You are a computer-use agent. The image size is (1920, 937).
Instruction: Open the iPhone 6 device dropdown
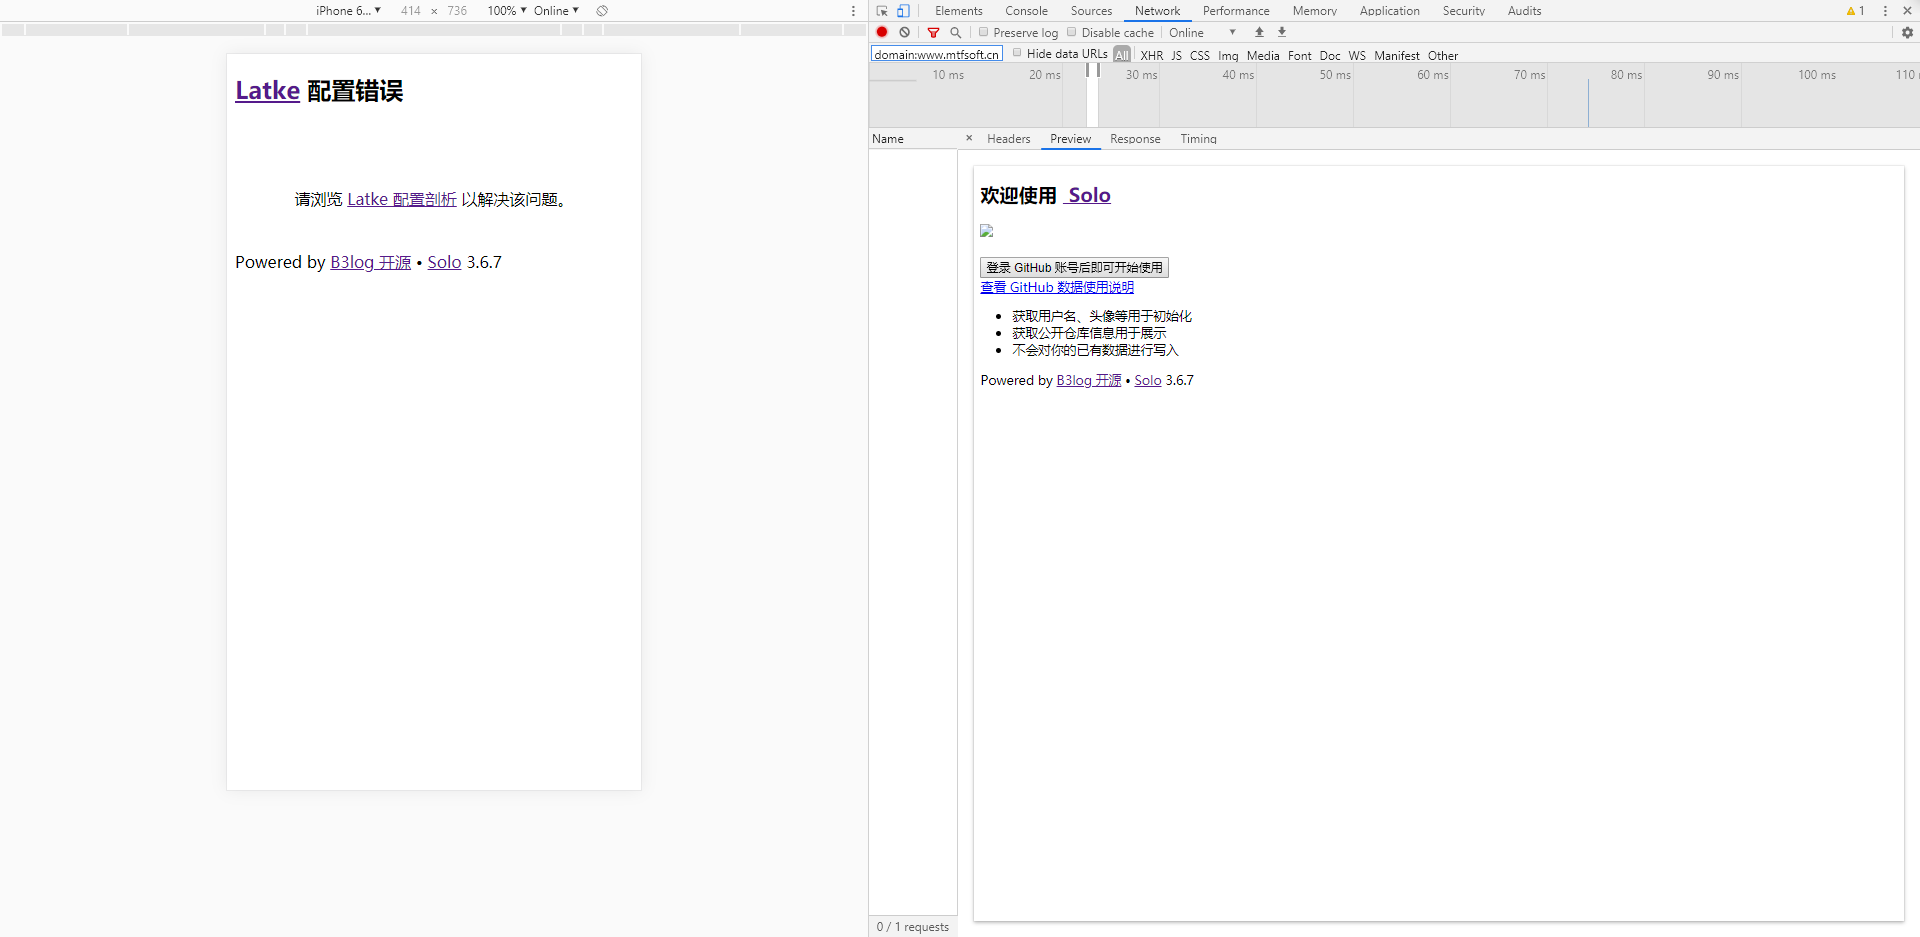[x=348, y=11]
